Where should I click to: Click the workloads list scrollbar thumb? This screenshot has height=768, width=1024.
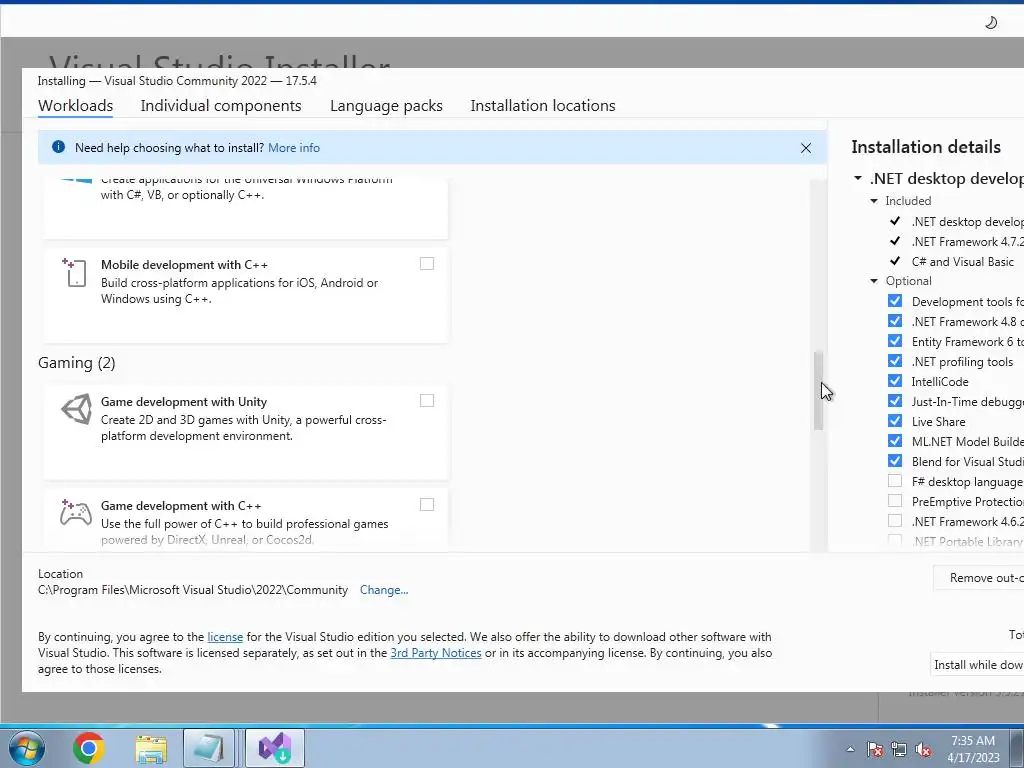(x=818, y=391)
